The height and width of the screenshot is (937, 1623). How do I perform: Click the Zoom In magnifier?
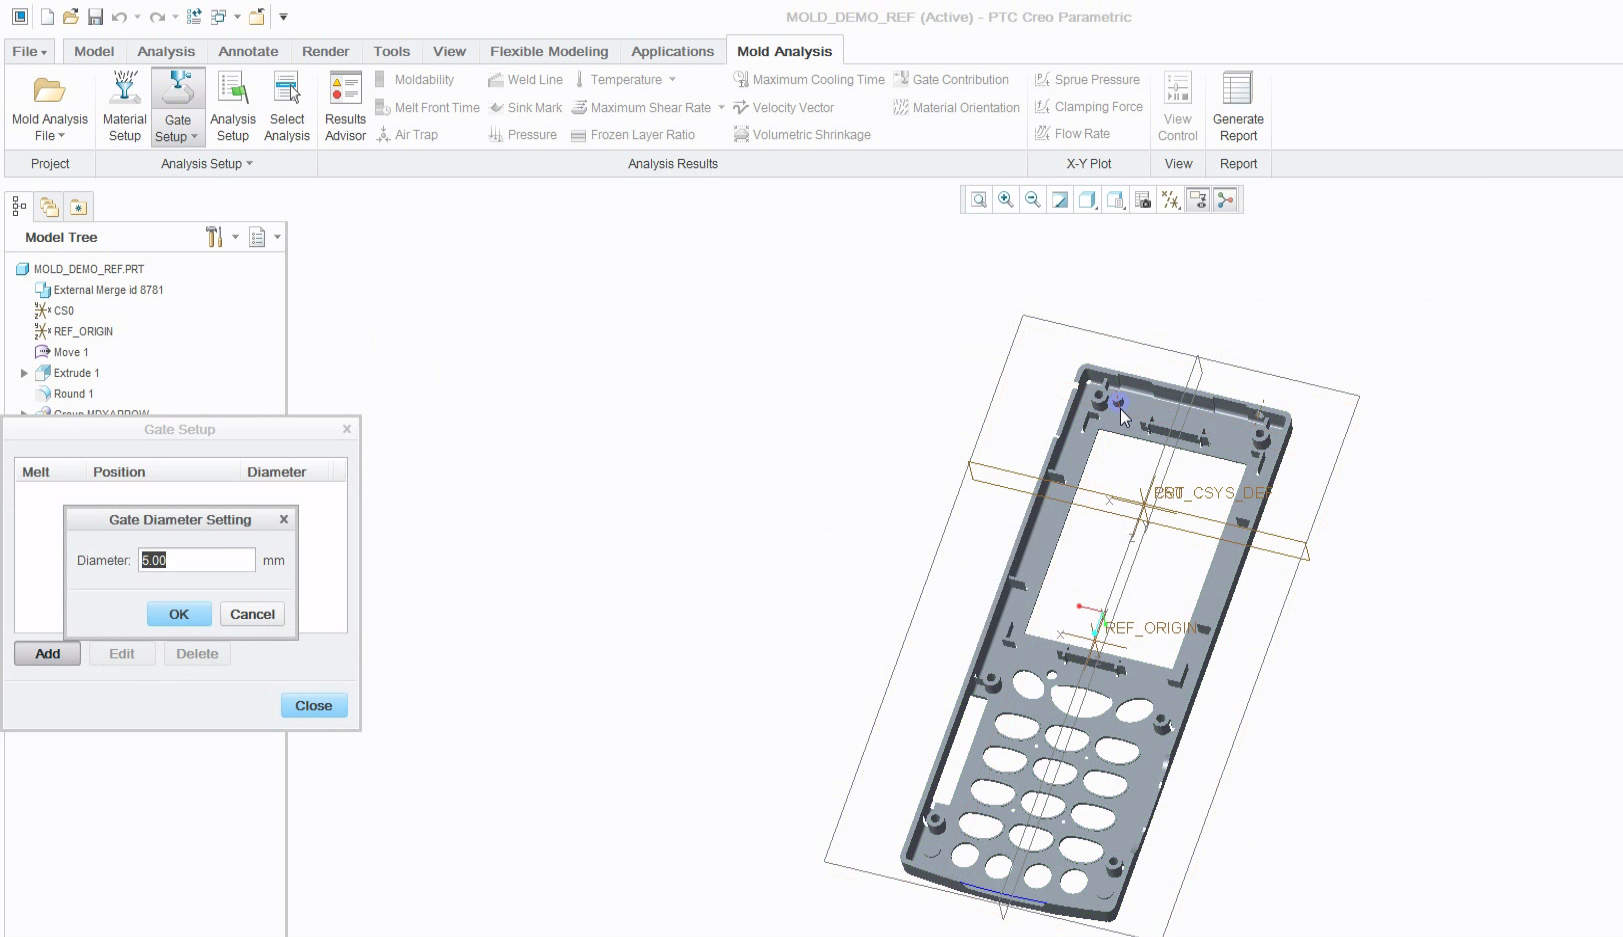[x=1006, y=200]
